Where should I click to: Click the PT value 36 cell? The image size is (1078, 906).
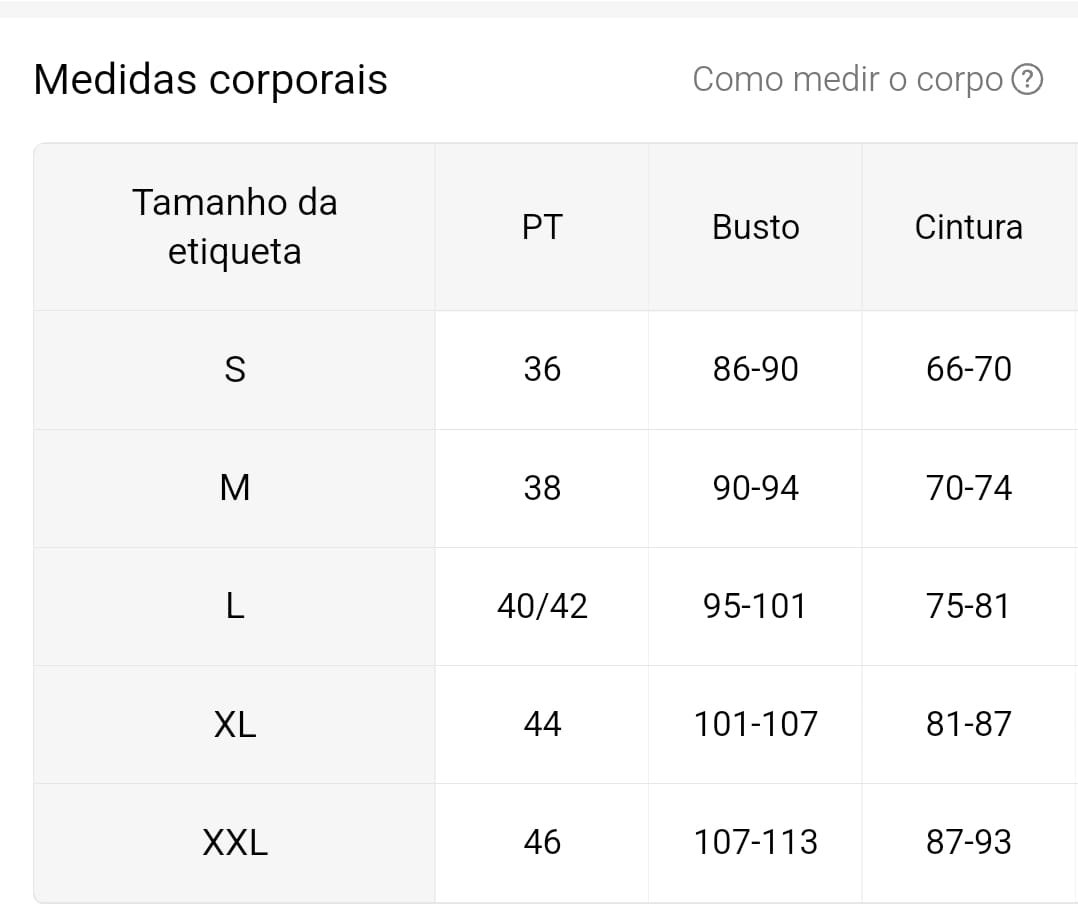pos(542,370)
